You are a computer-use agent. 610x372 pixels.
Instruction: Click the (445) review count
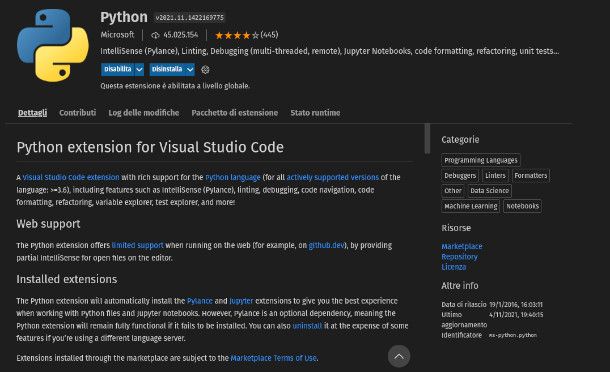tap(269, 35)
